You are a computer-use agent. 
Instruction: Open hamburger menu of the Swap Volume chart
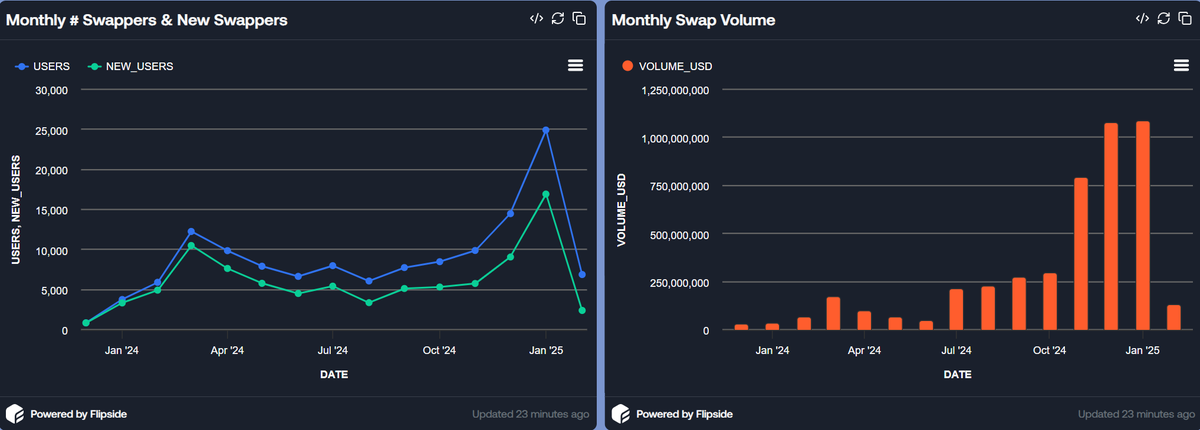1181,65
